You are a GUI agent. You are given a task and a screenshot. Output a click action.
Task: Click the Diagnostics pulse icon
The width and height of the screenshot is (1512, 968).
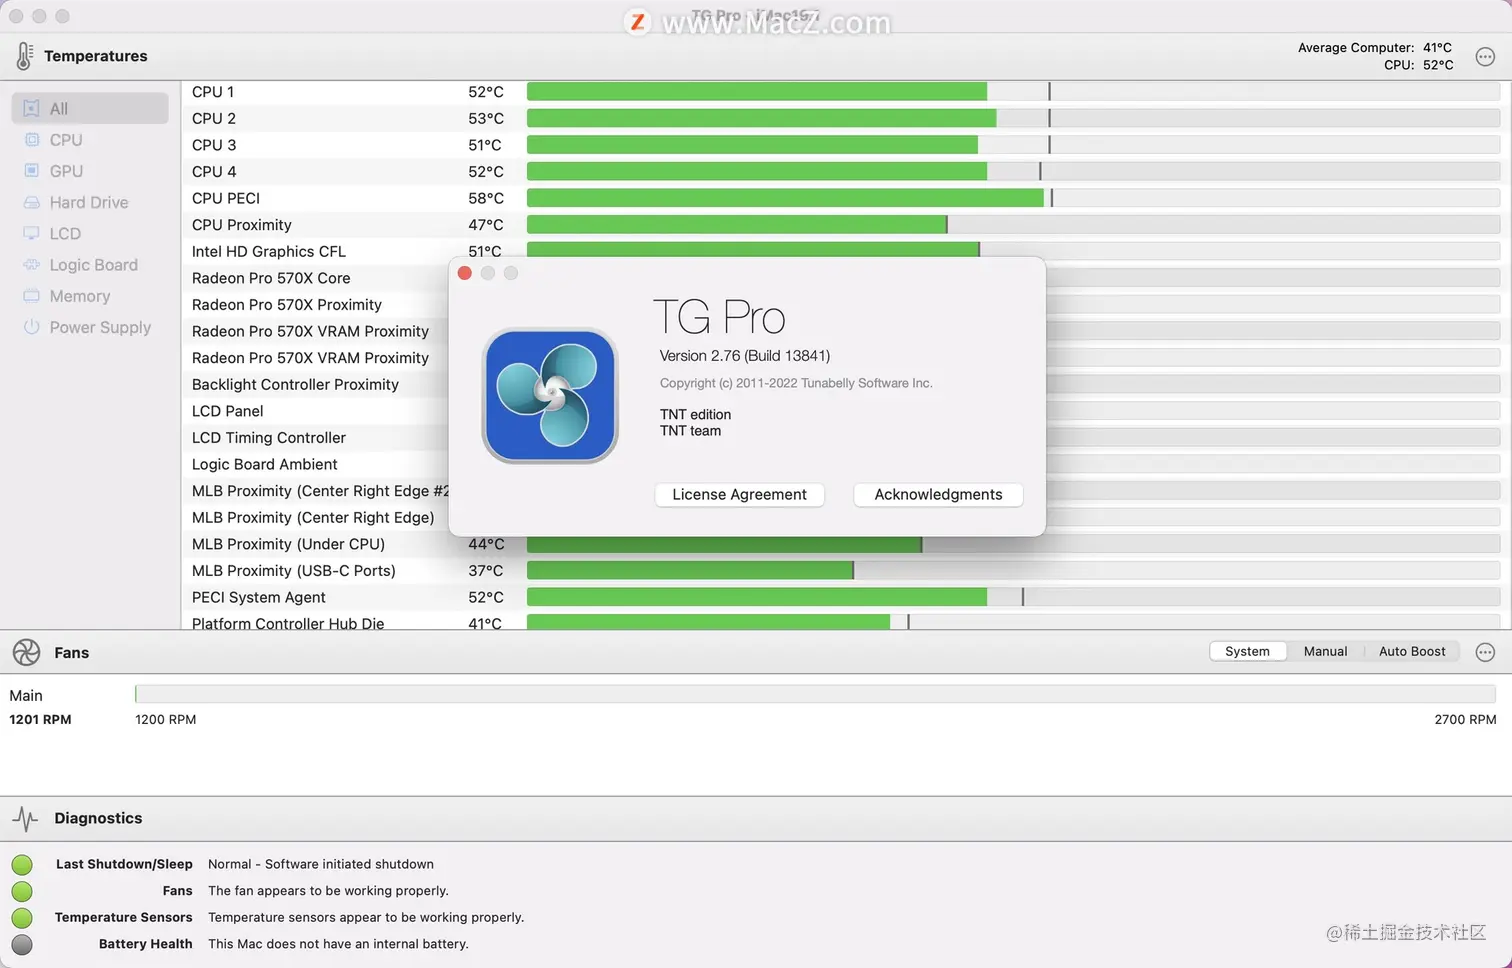tap(26, 819)
